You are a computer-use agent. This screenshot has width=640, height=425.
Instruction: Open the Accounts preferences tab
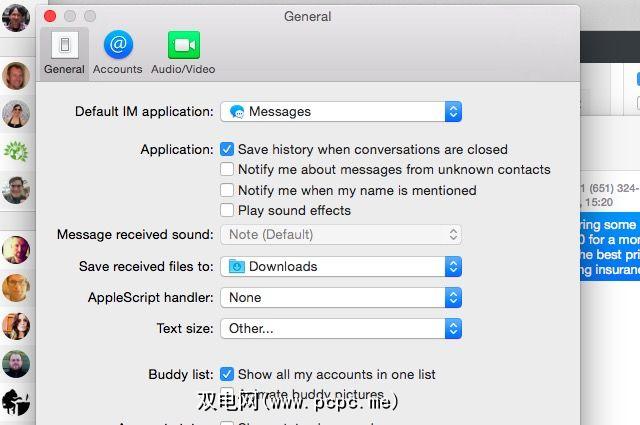[x=118, y=53]
